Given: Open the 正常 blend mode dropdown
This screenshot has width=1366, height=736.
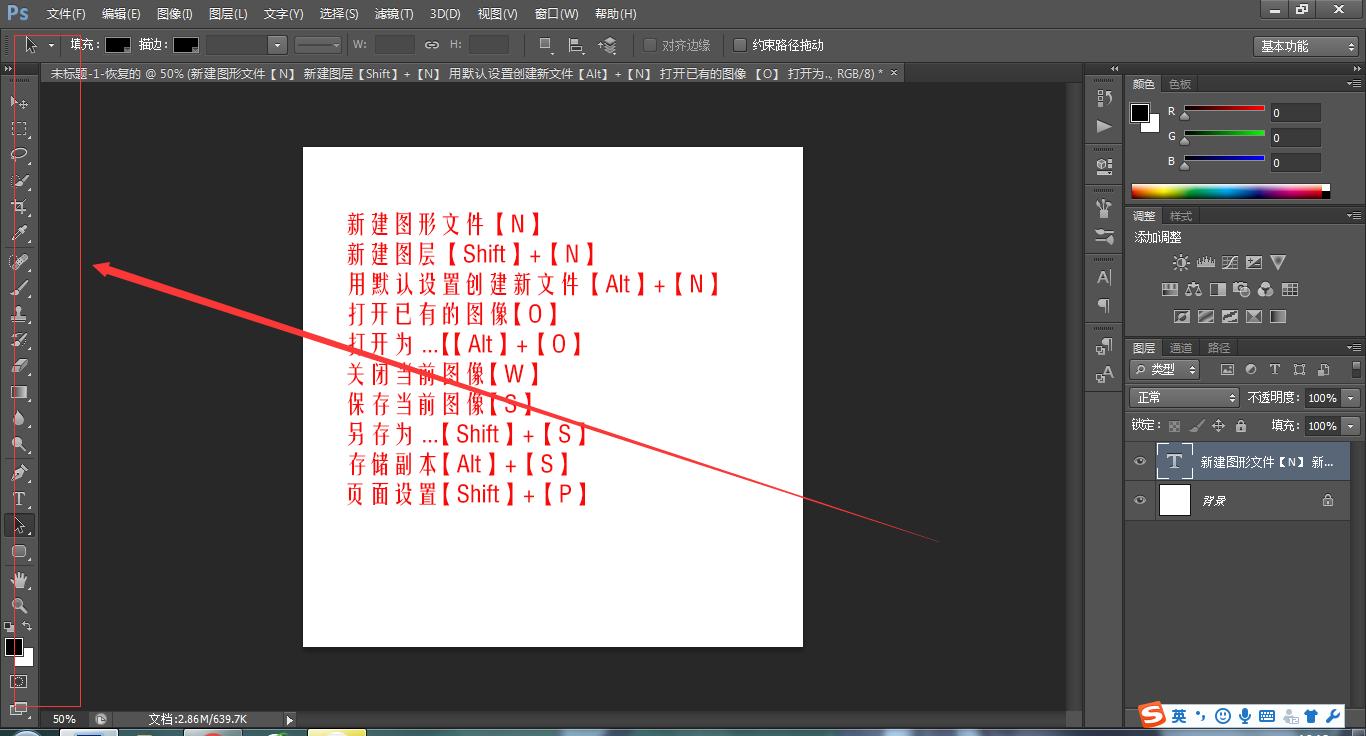Looking at the screenshot, I should point(1185,398).
